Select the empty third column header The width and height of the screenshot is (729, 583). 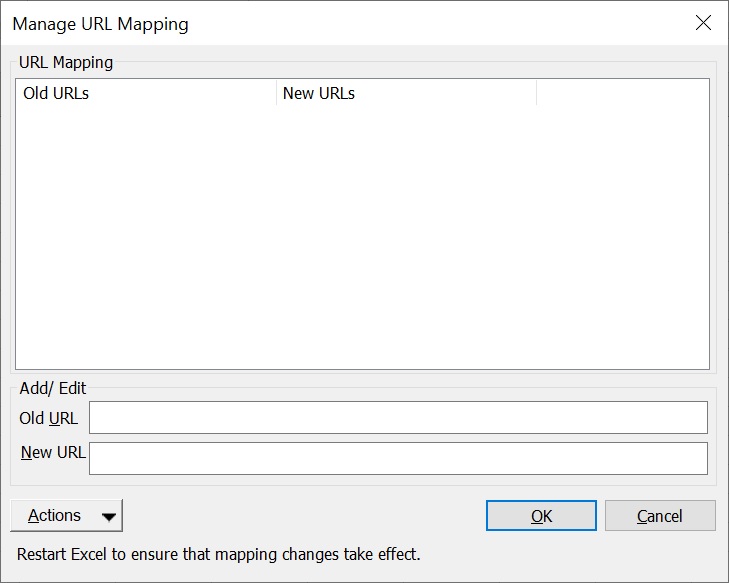point(623,93)
